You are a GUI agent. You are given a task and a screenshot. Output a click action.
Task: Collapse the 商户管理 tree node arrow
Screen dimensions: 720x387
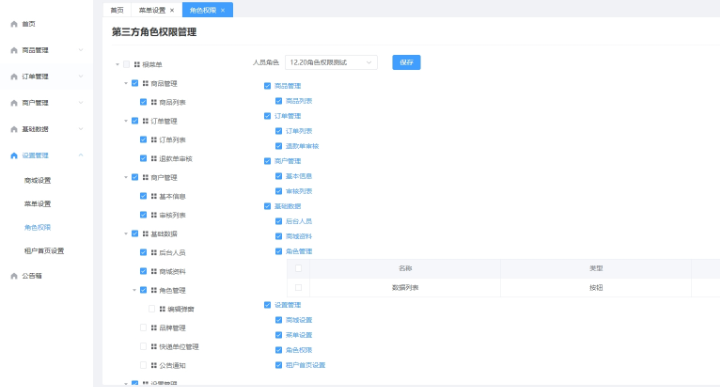coord(126,177)
